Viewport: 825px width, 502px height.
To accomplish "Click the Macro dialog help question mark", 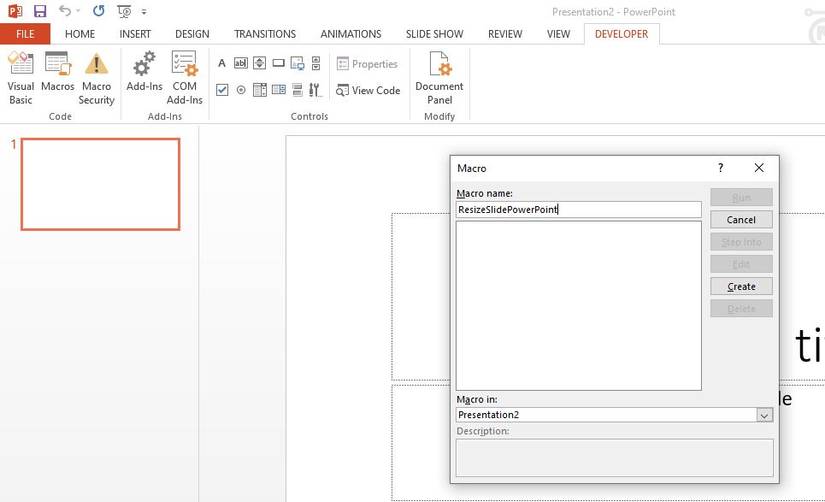I will pos(721,168).
